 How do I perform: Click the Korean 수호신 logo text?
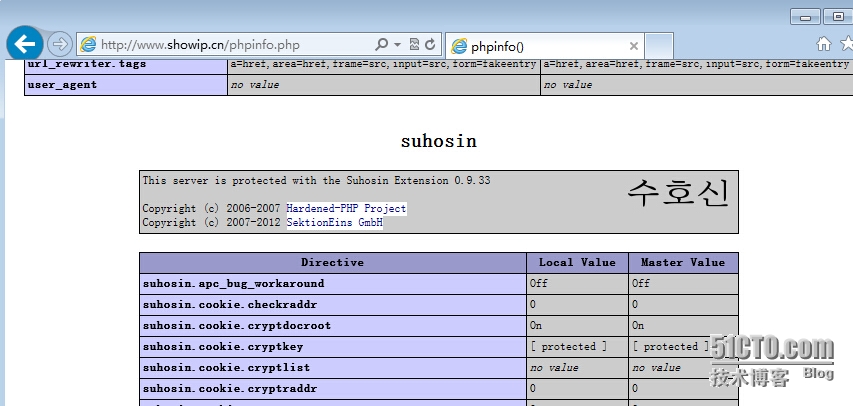click(677, 194)
